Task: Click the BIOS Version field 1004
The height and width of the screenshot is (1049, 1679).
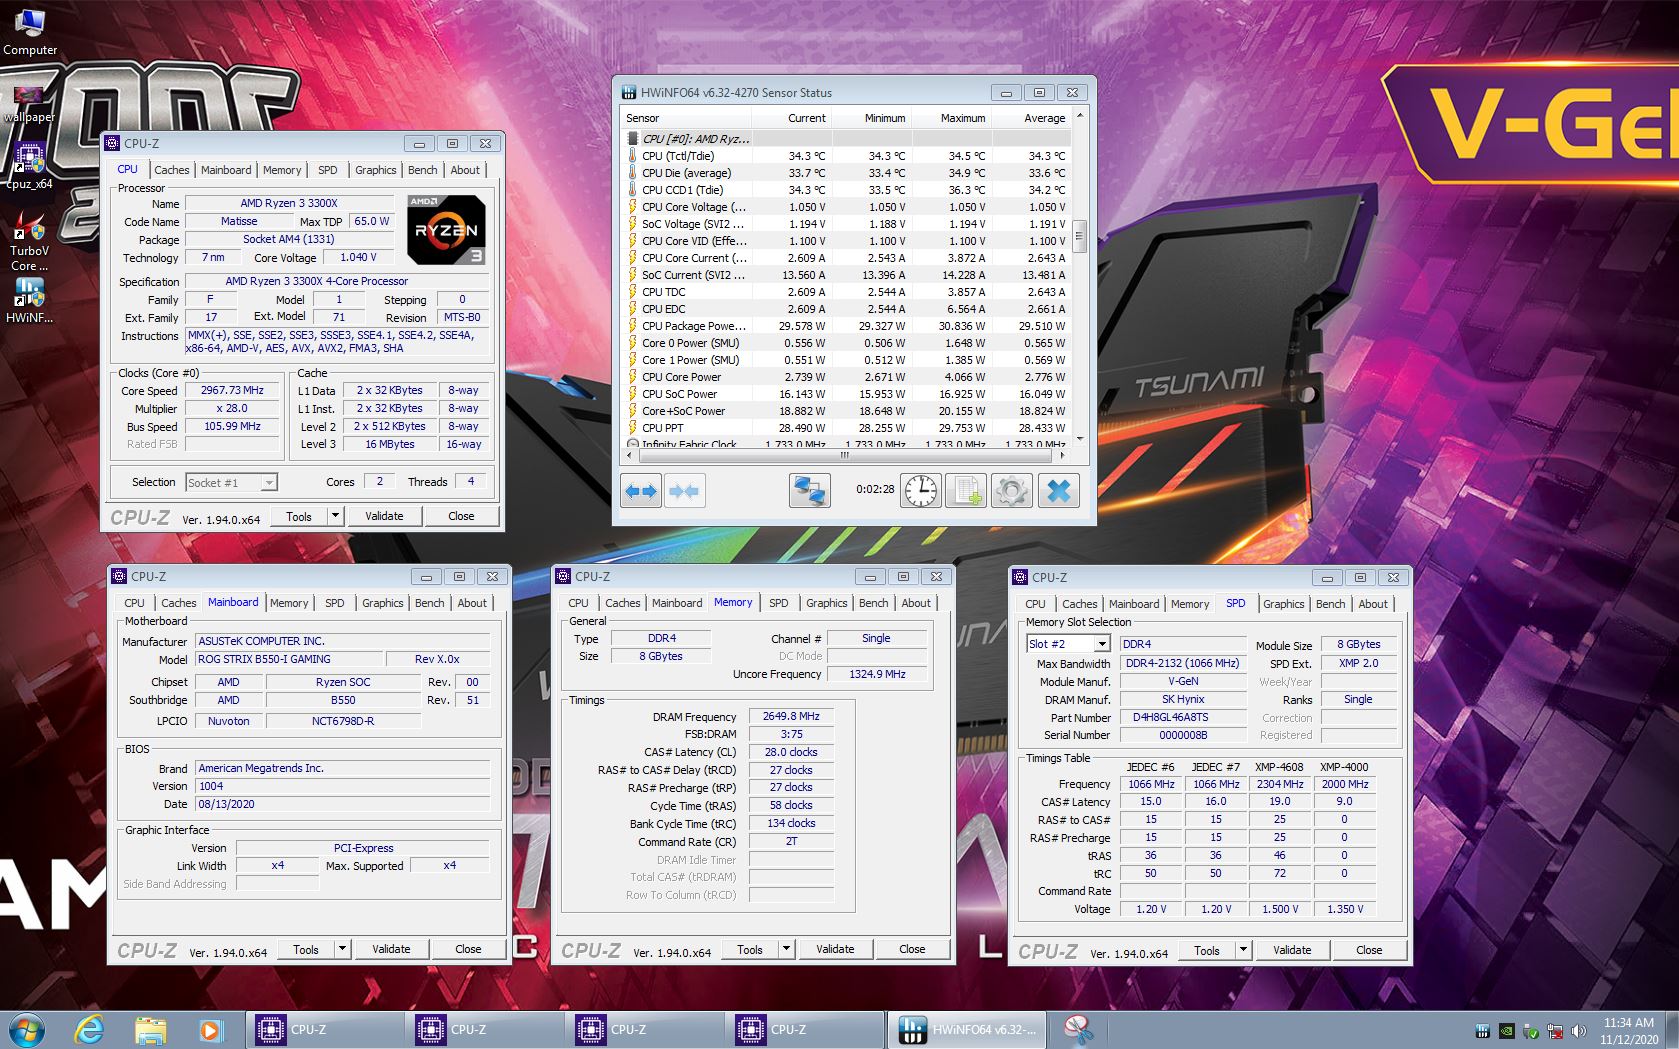Action: pos(343,787)
